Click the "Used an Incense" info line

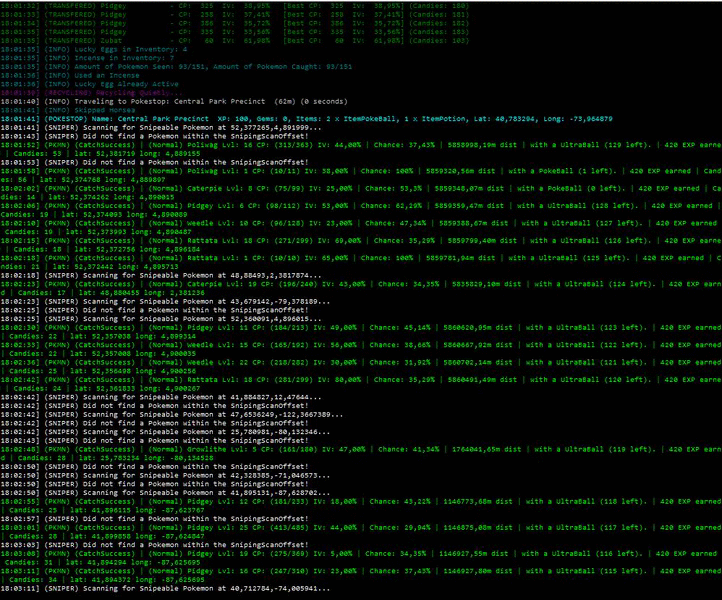pyautogui.click(x=70, y=76)
